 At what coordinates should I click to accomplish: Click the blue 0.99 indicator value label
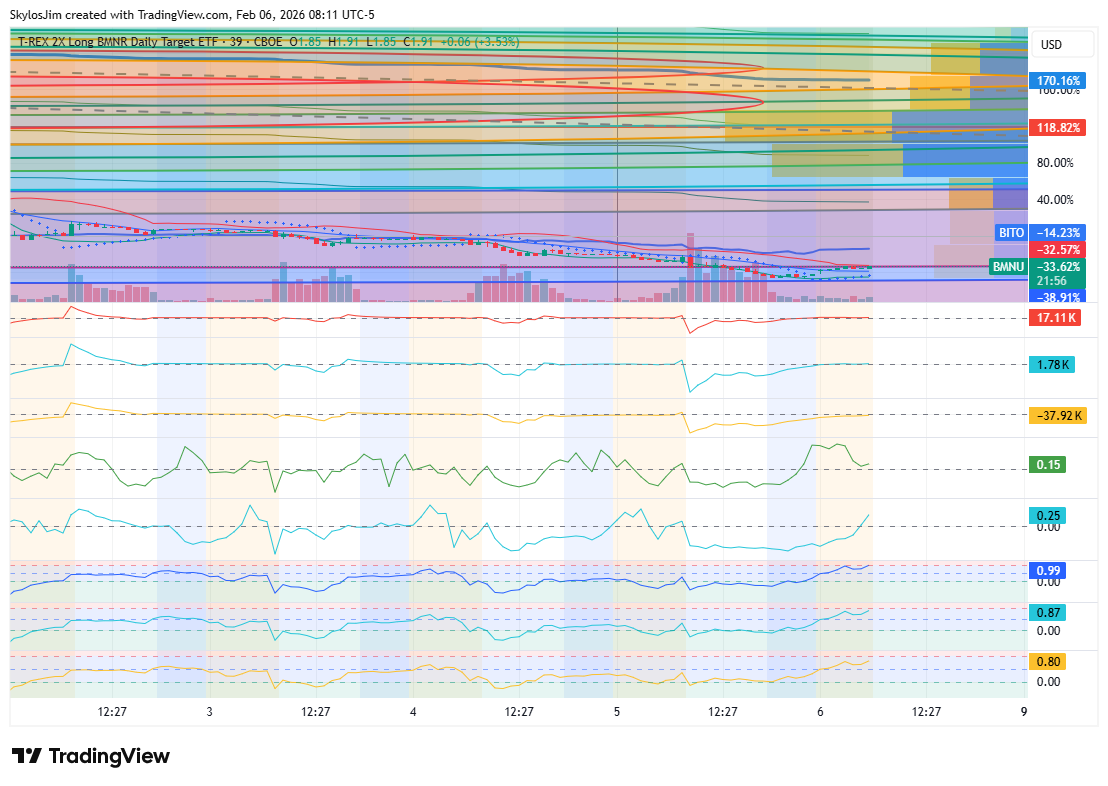[x=1049, y=570]
